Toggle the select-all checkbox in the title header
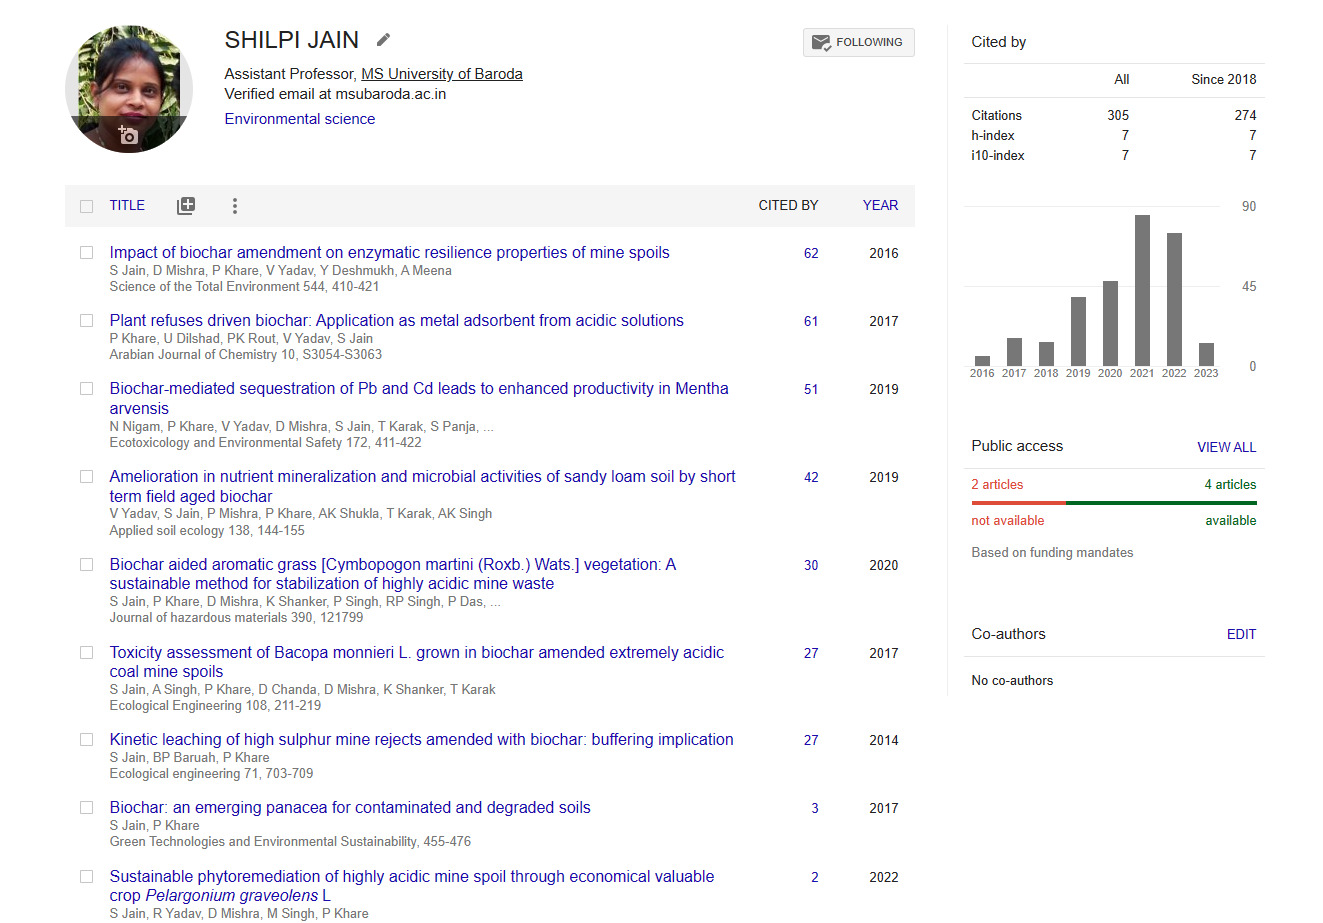This screenshot has width=1323, height=923. coord(87,206)
